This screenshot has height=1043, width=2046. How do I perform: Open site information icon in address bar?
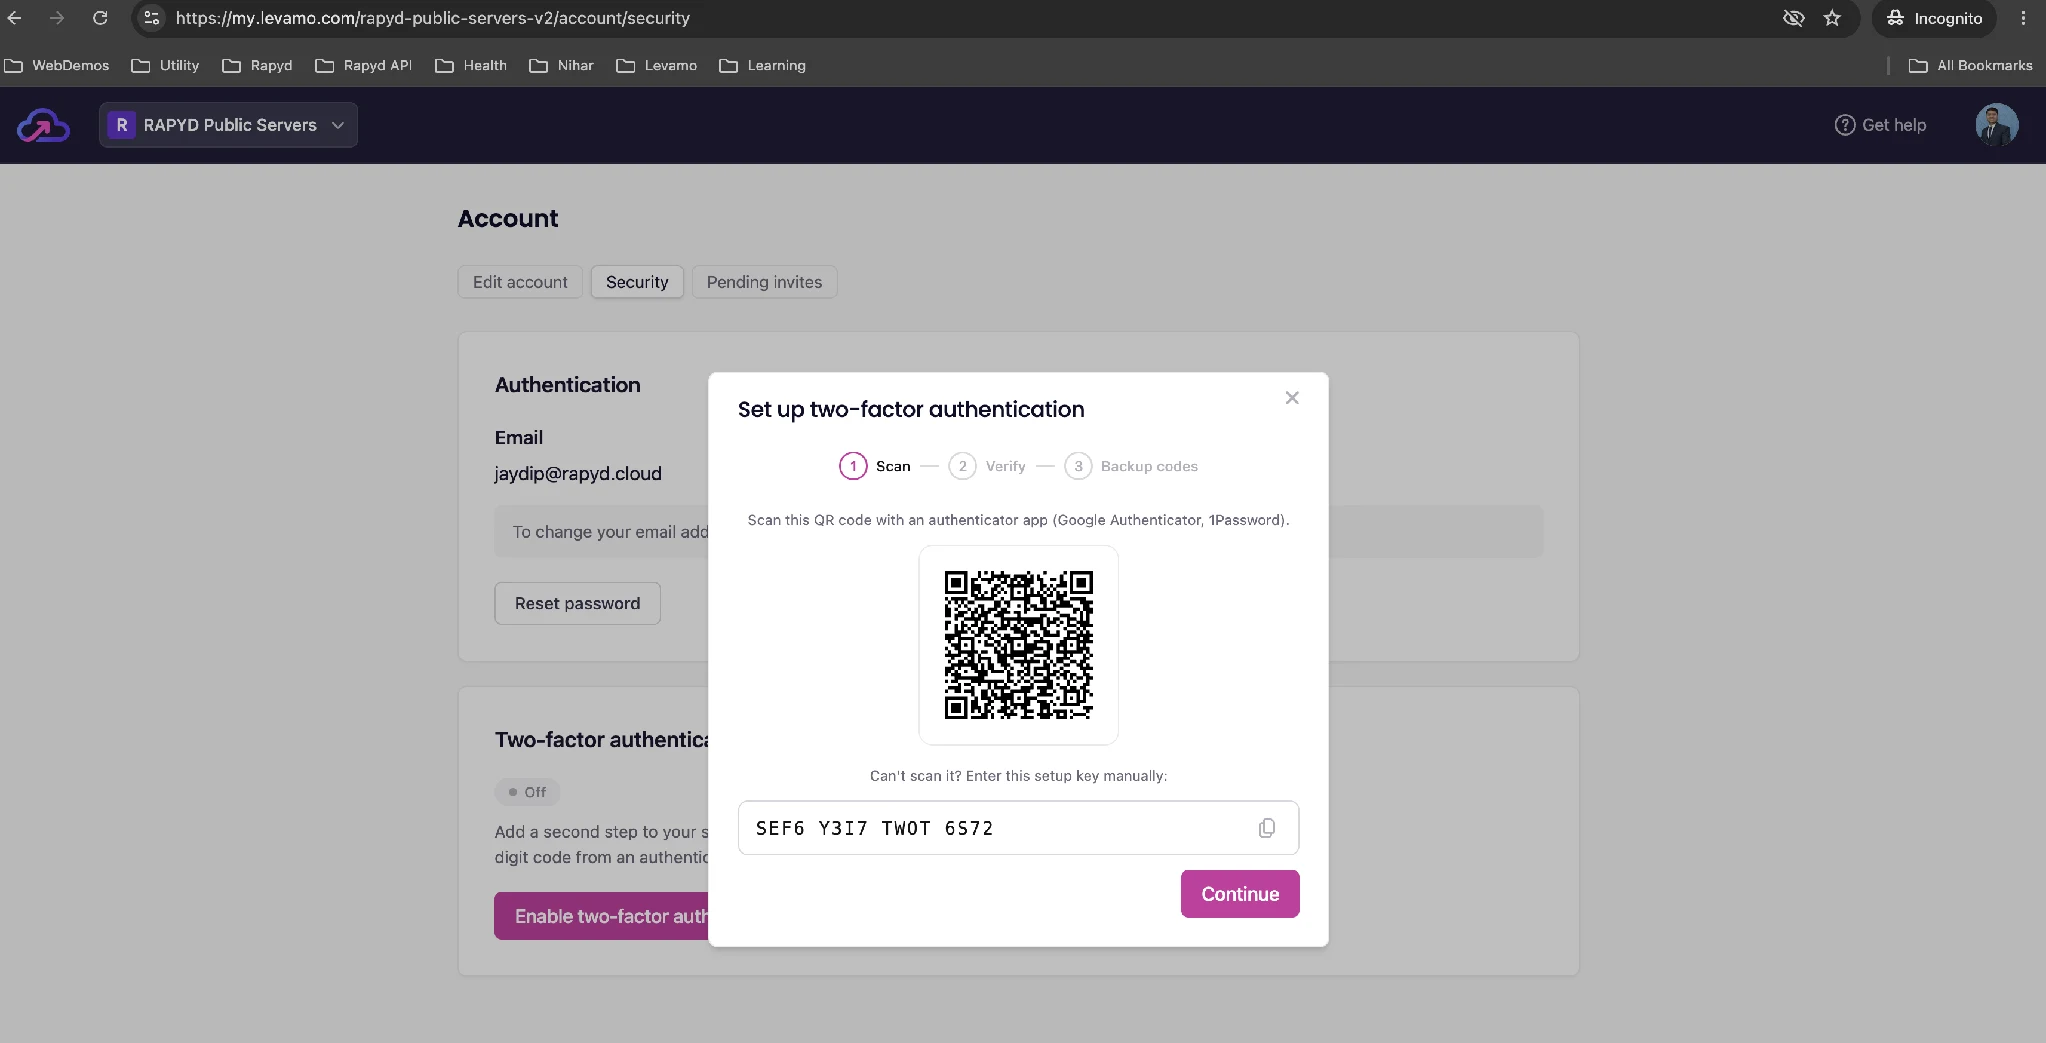tap(151, 18)
